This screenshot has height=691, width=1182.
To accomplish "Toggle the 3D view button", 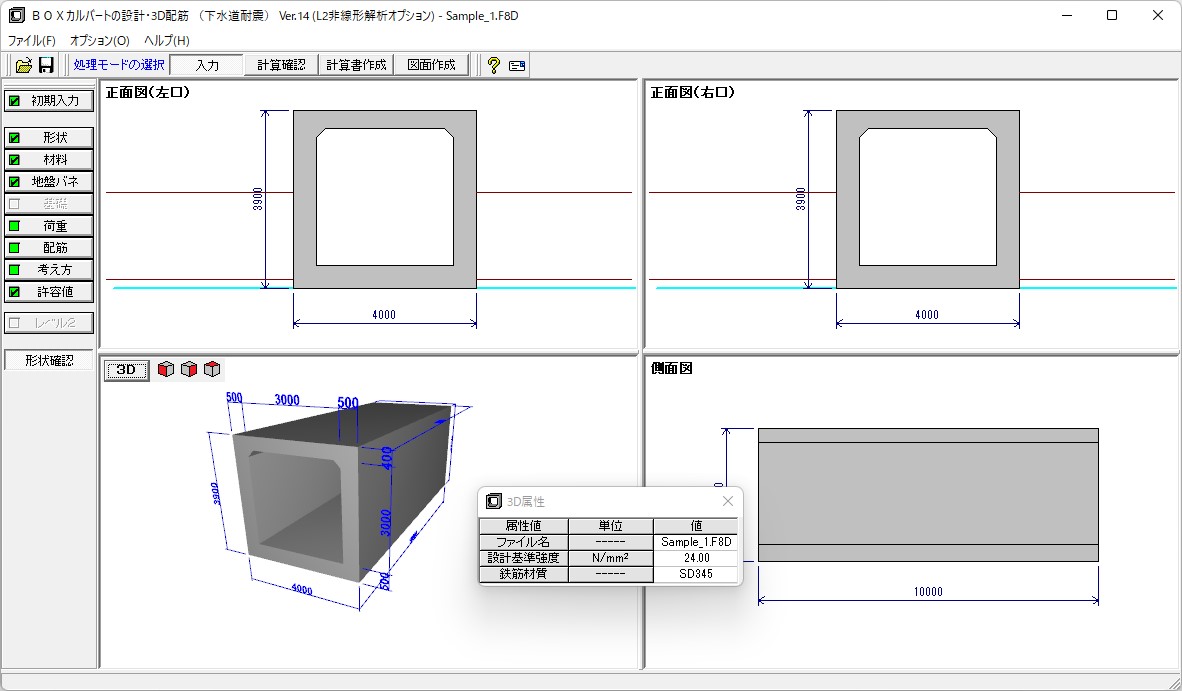I will (126, 370).
